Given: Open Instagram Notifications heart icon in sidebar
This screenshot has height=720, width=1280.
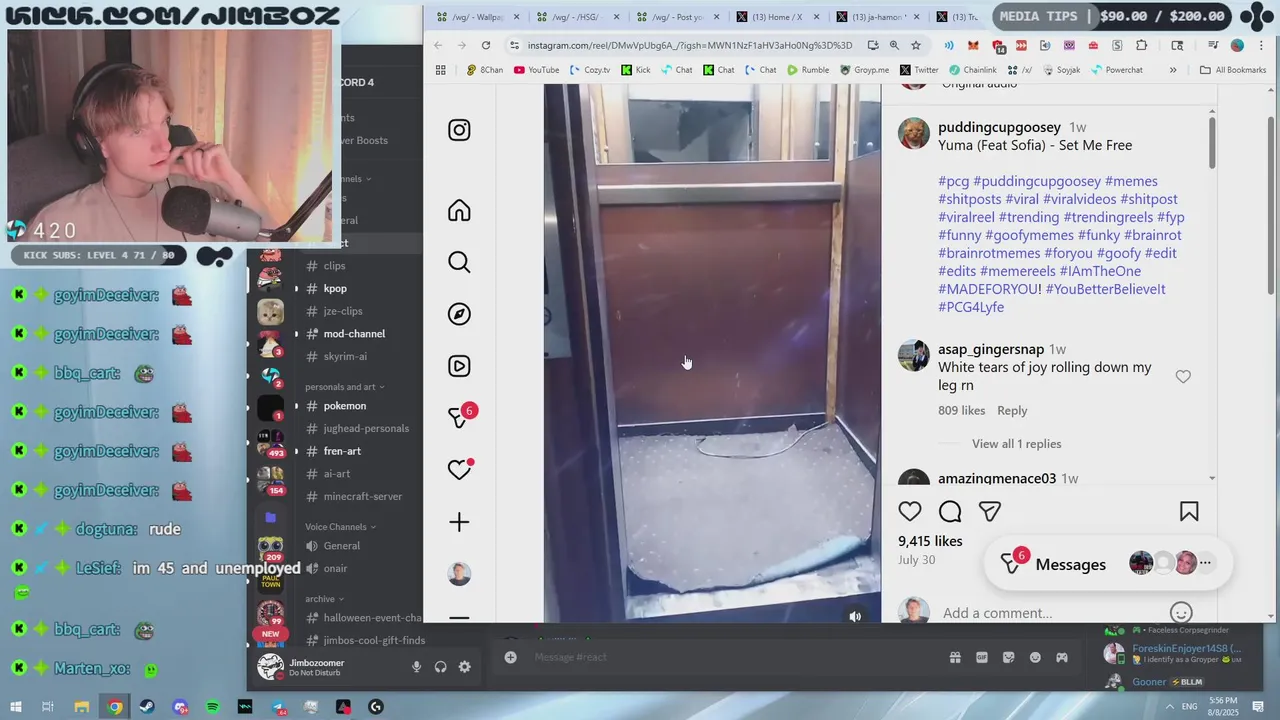Looking at the screenshot, I should (x=459, y=470).
